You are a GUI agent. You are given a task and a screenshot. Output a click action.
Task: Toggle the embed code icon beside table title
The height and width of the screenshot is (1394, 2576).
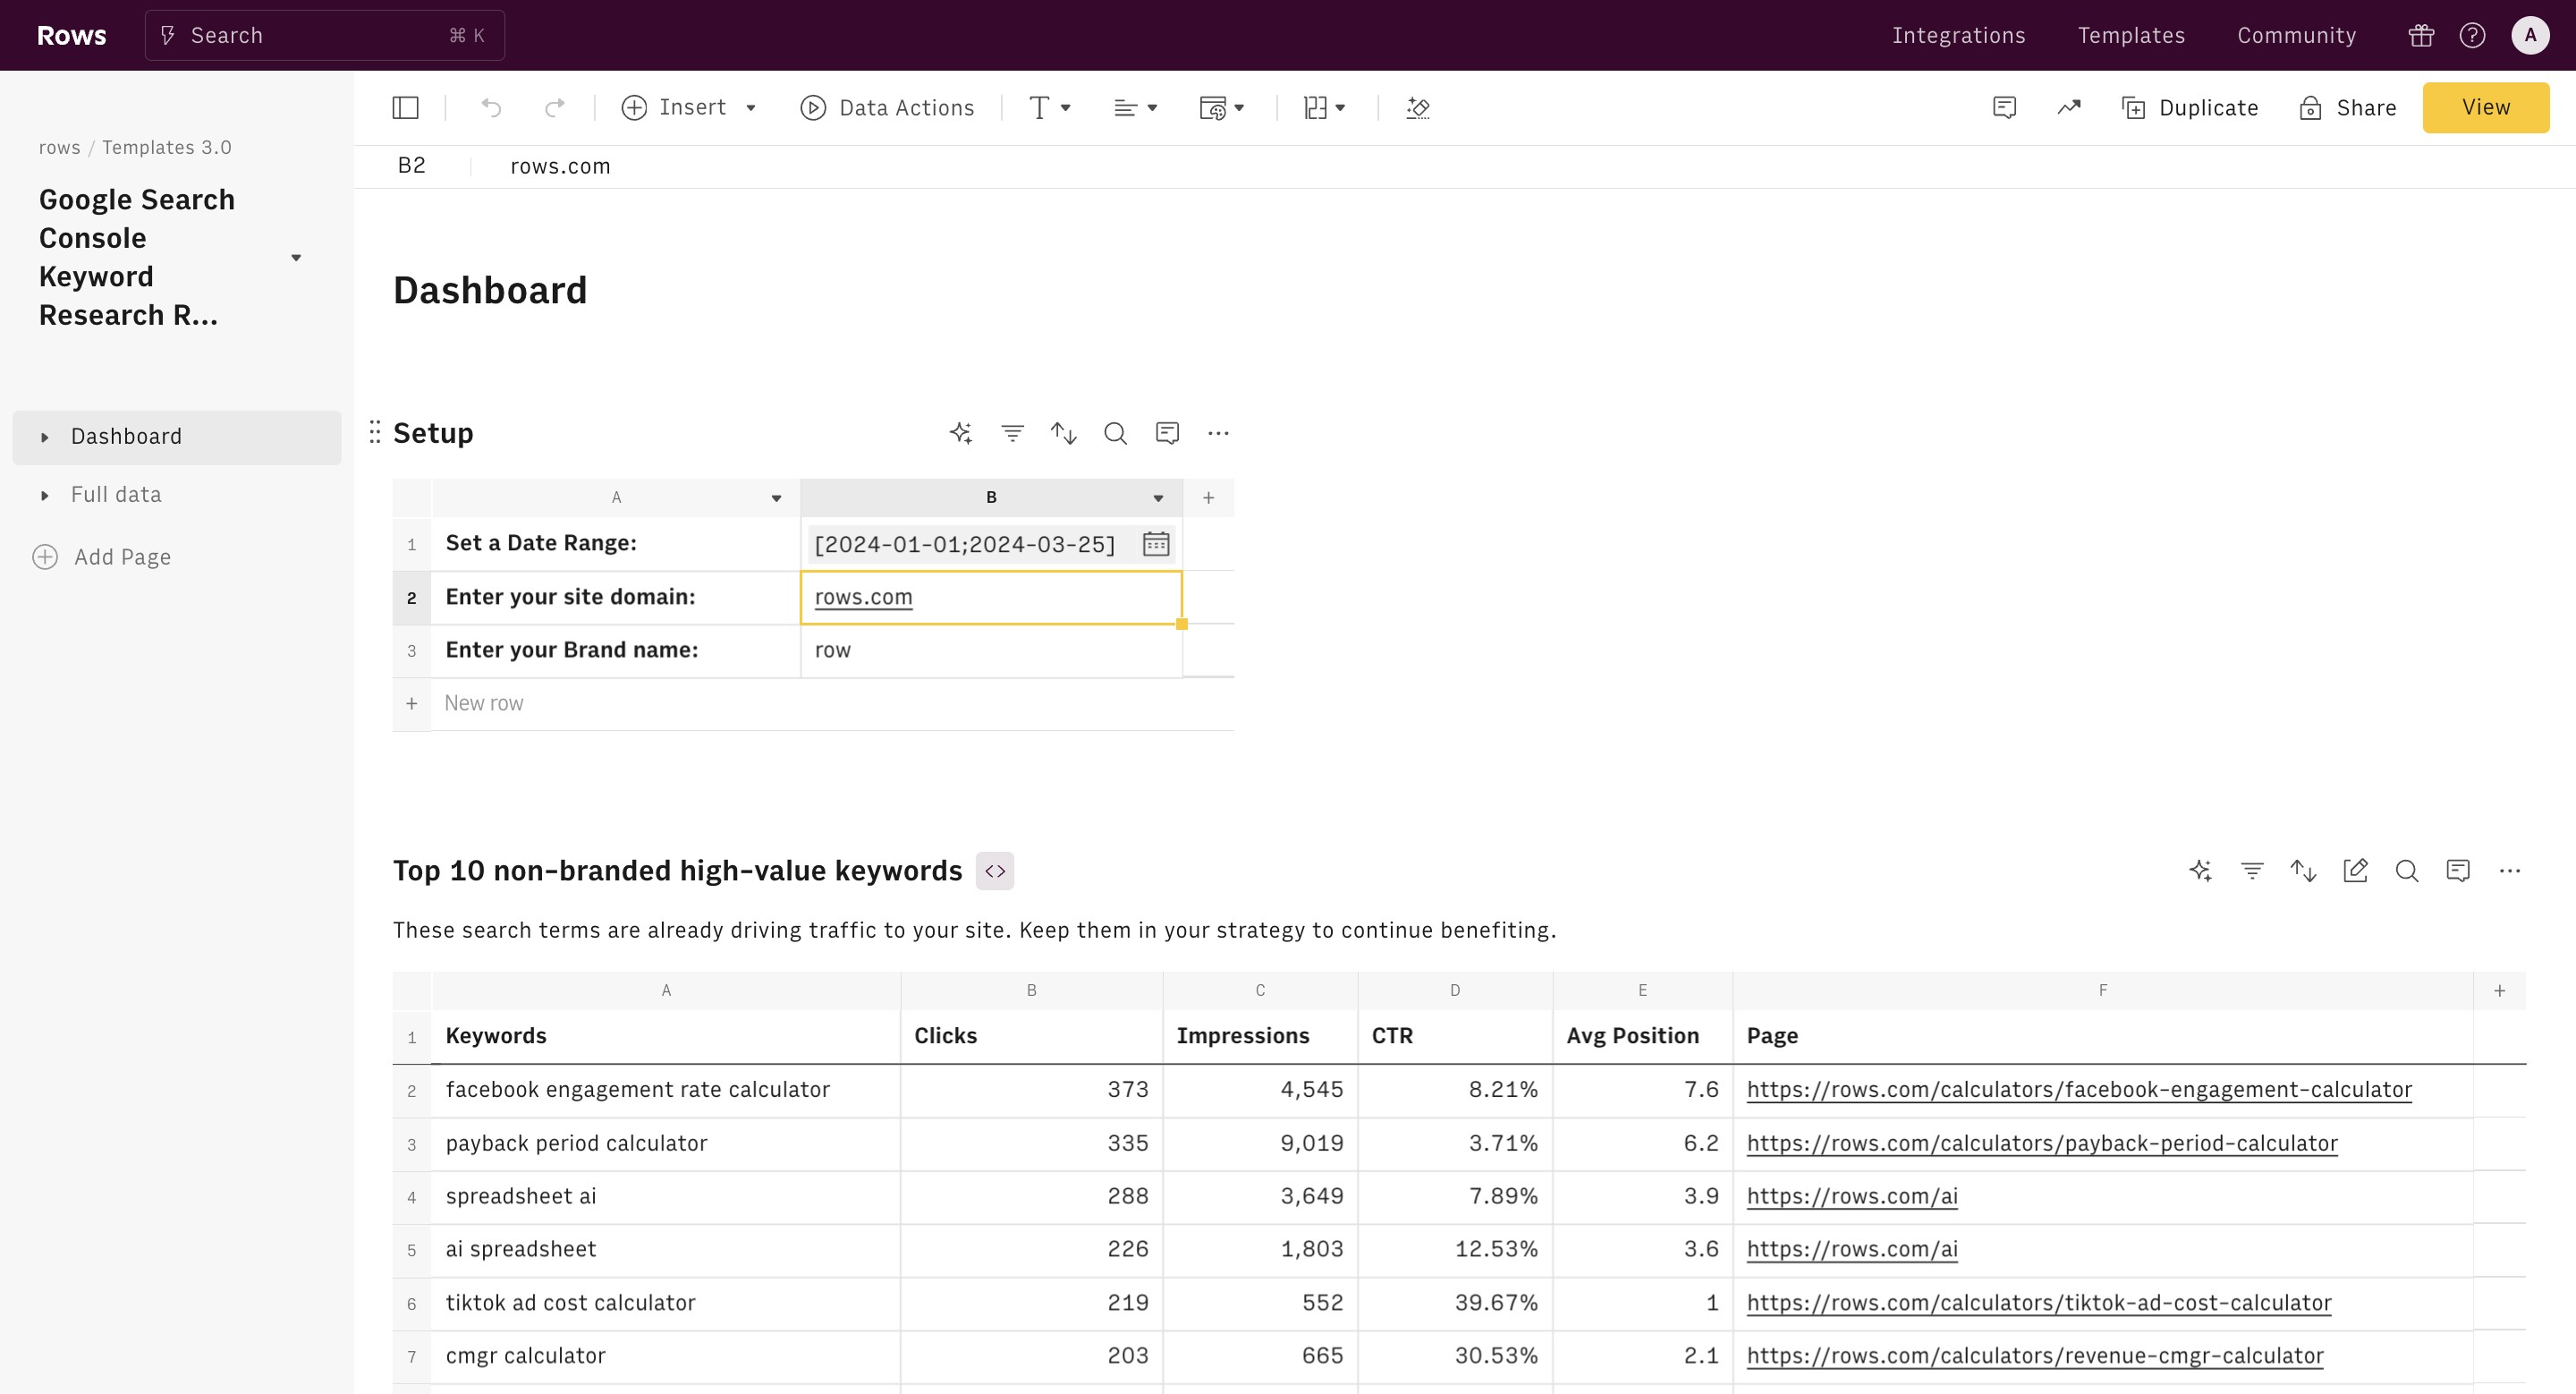[x=995, y=871]
